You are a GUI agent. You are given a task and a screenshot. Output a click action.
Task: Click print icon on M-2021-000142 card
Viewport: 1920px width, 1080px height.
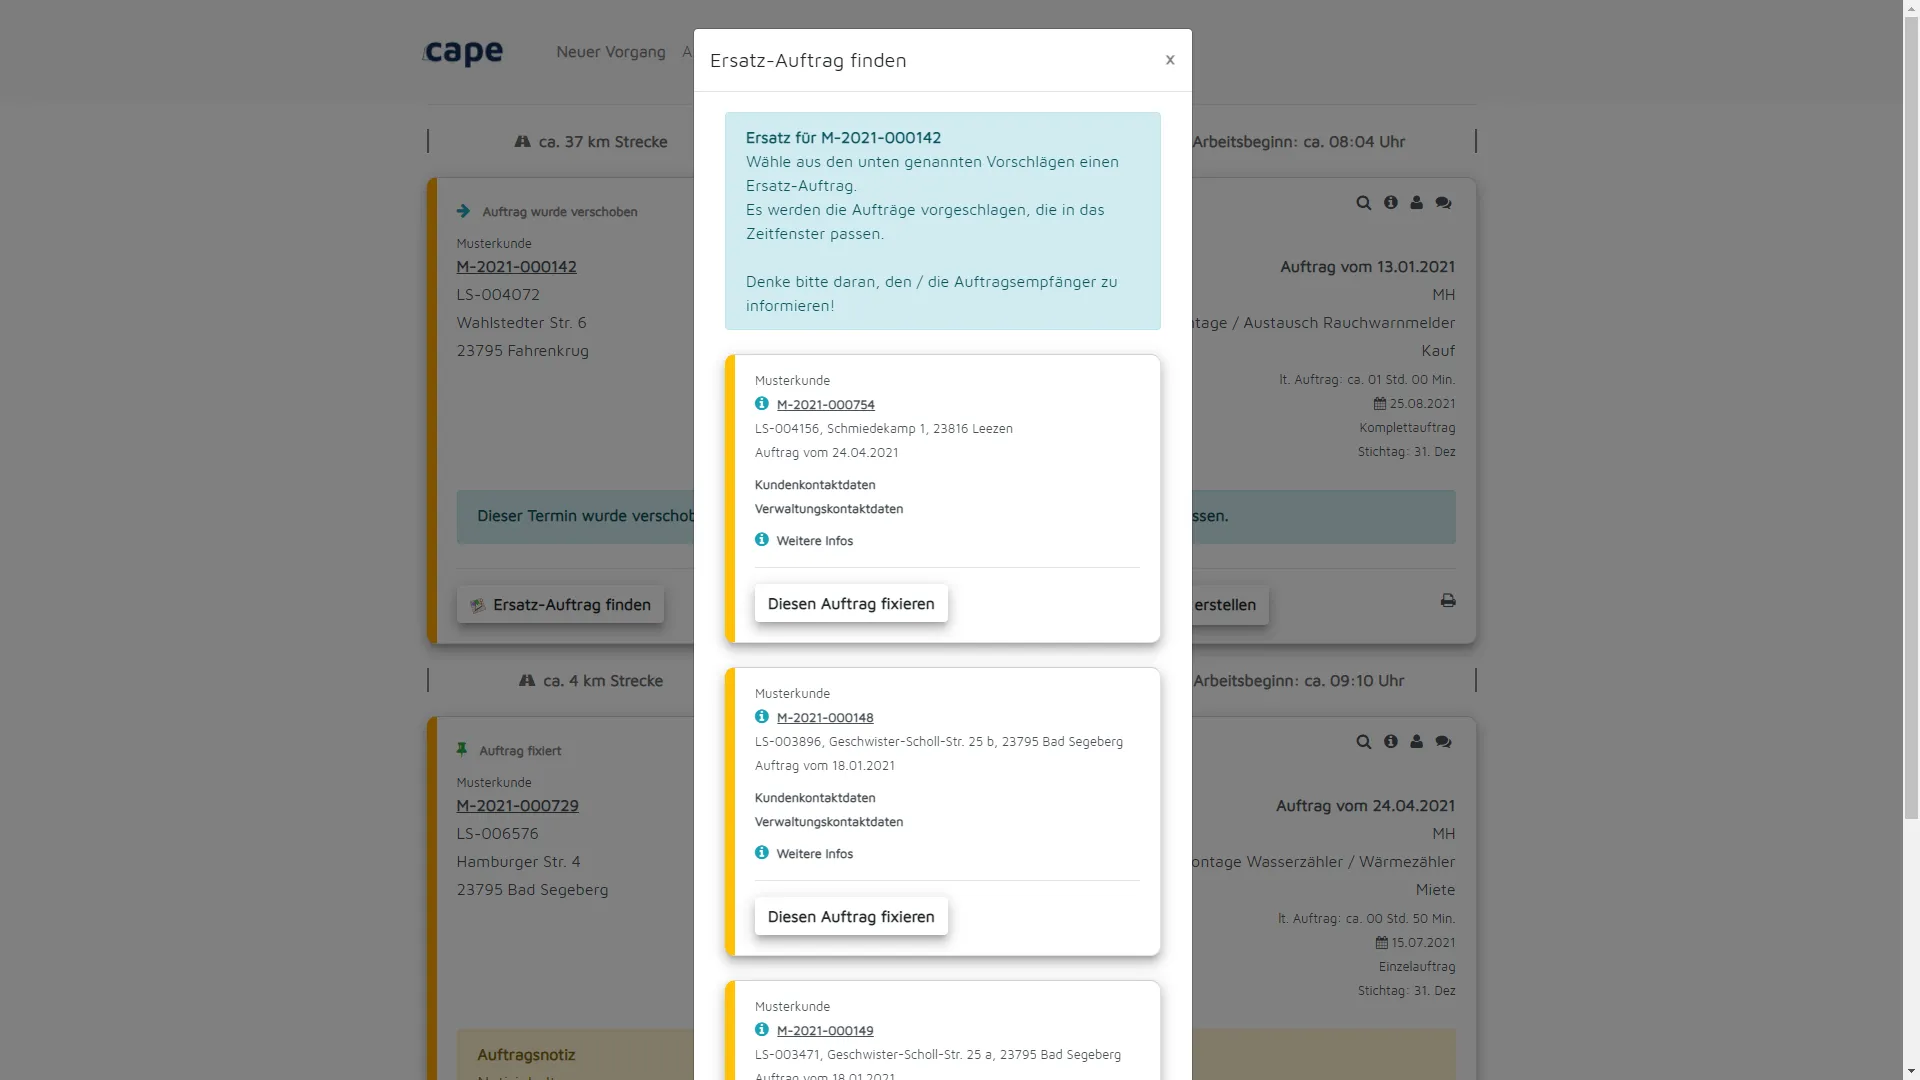pyautogui.click(x=1448, y=601)
